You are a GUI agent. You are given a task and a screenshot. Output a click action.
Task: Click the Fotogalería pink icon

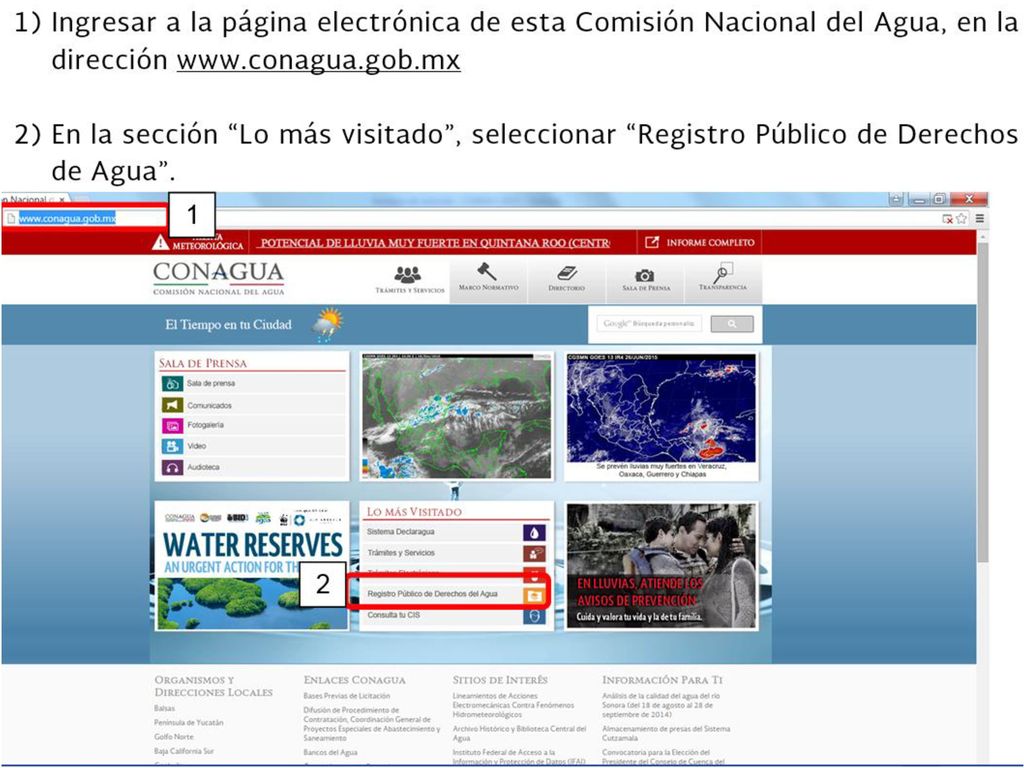(172, 426)
